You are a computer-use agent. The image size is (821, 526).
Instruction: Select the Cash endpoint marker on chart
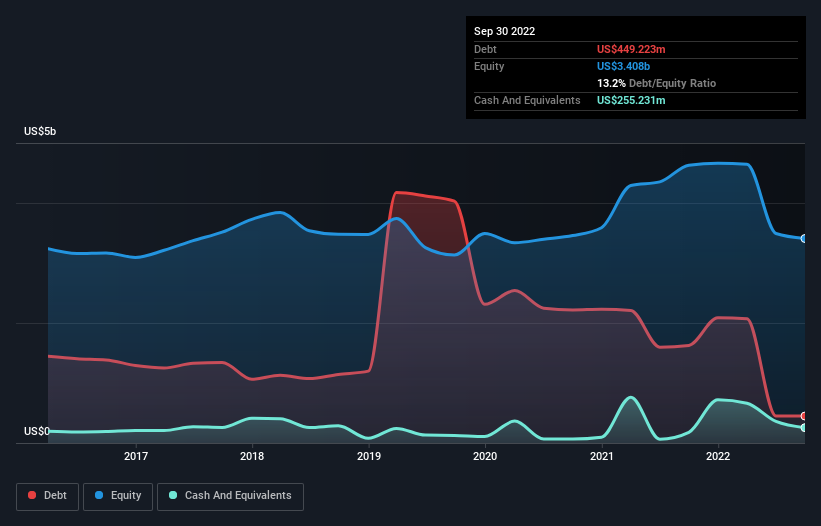[804, 428]
